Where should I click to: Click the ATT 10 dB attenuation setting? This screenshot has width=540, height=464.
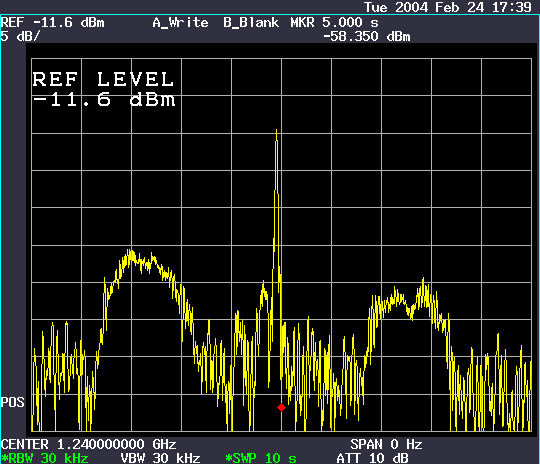(x=372, y=458)
